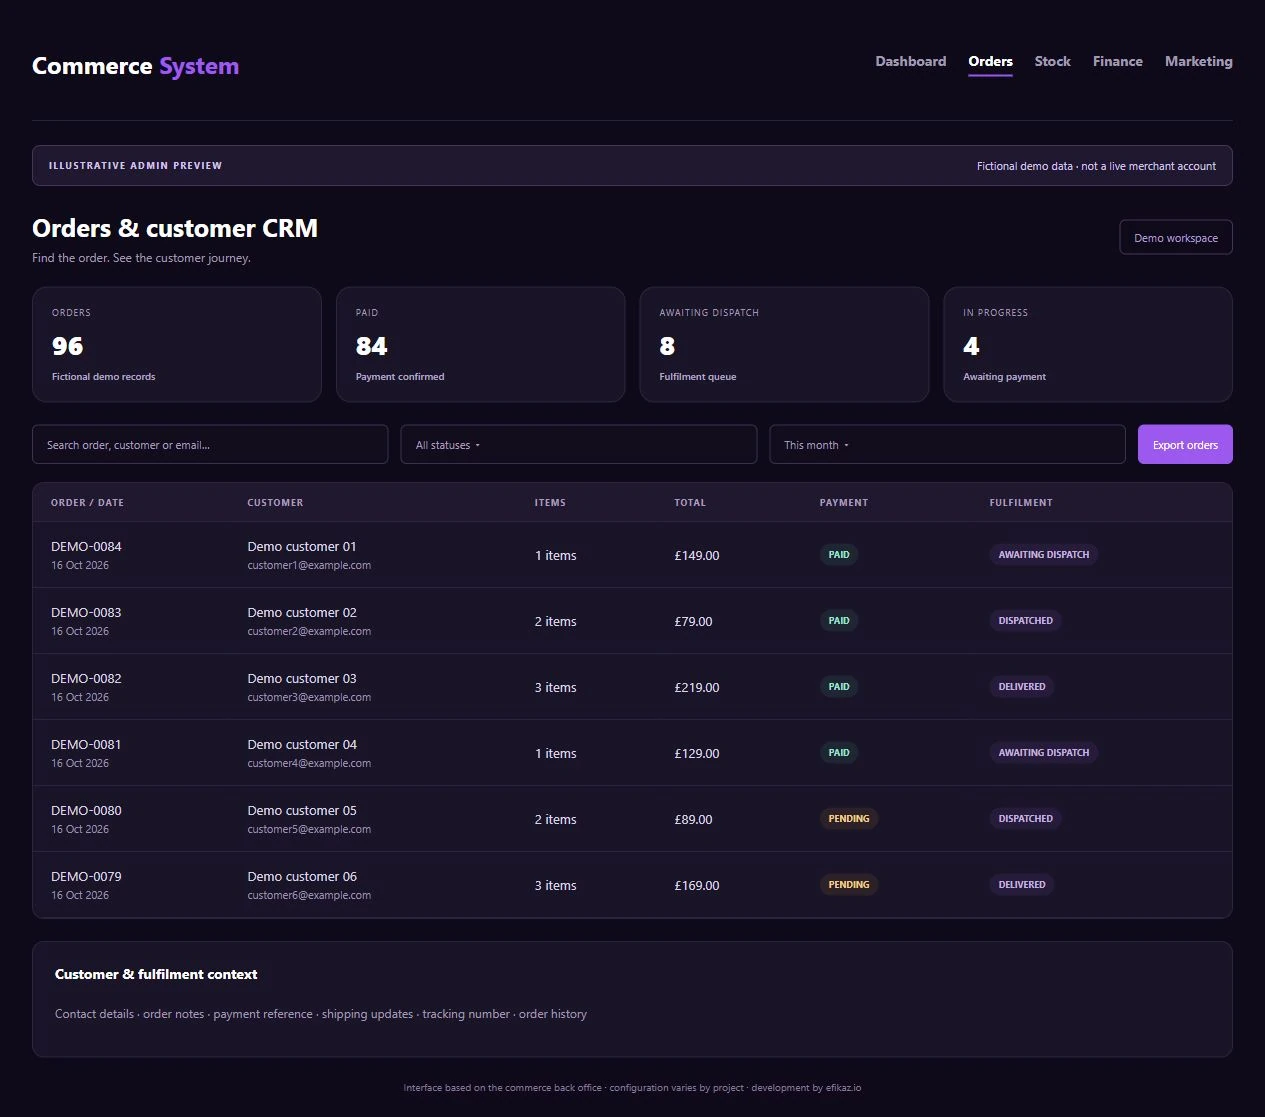Switch to the Orders tab
The height and width of the screenshot is (1117, 1265).
[x=990, y=61]
